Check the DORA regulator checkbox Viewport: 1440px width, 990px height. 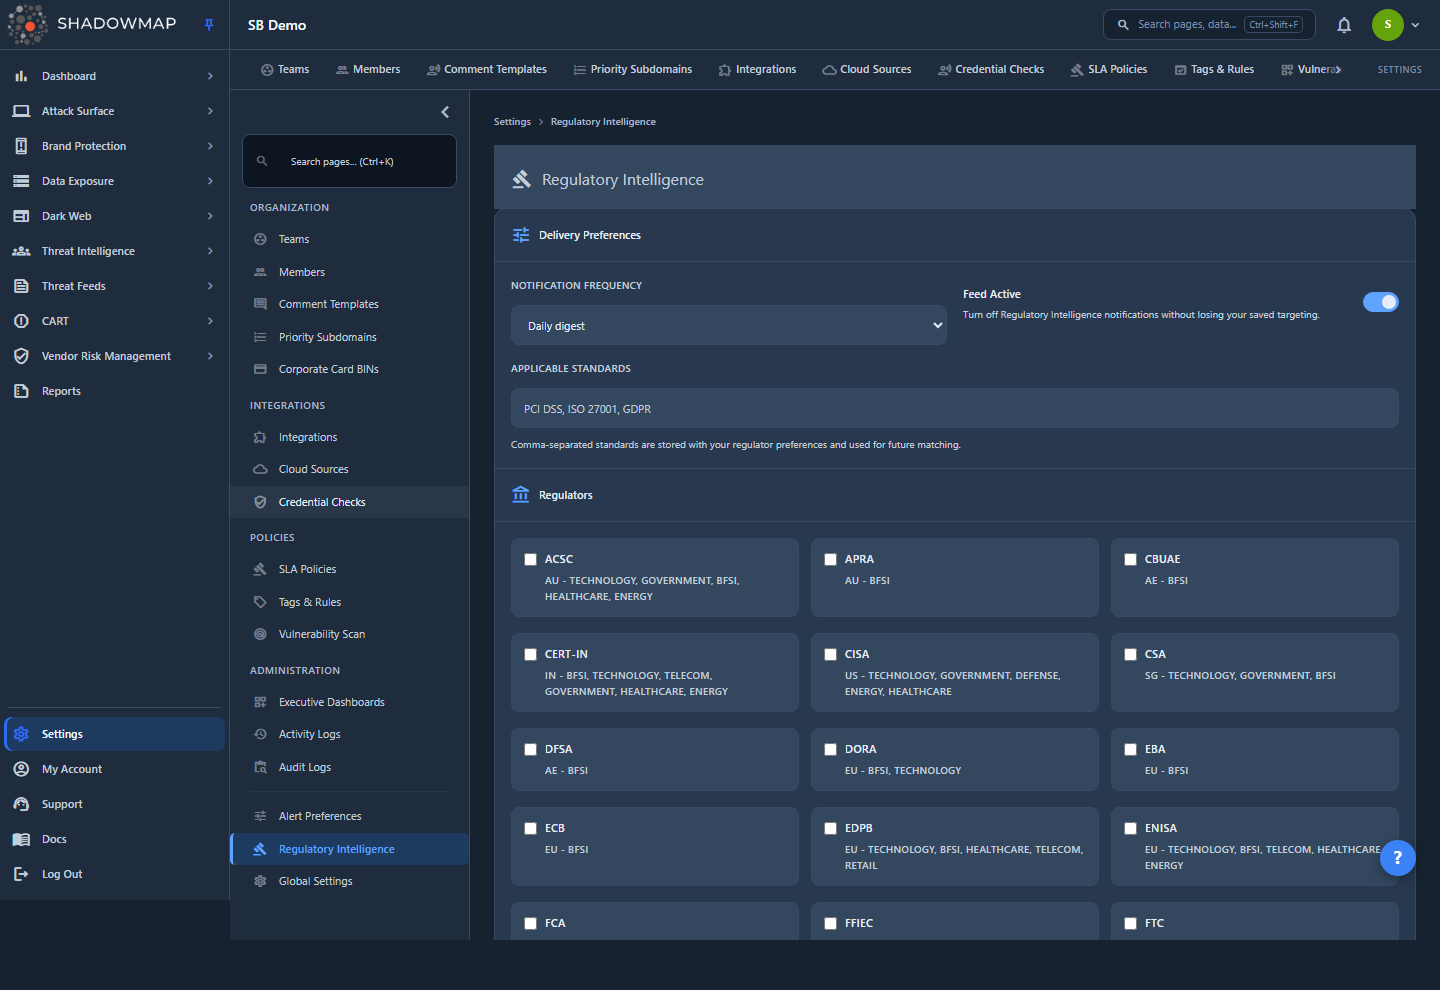(830, 749)
